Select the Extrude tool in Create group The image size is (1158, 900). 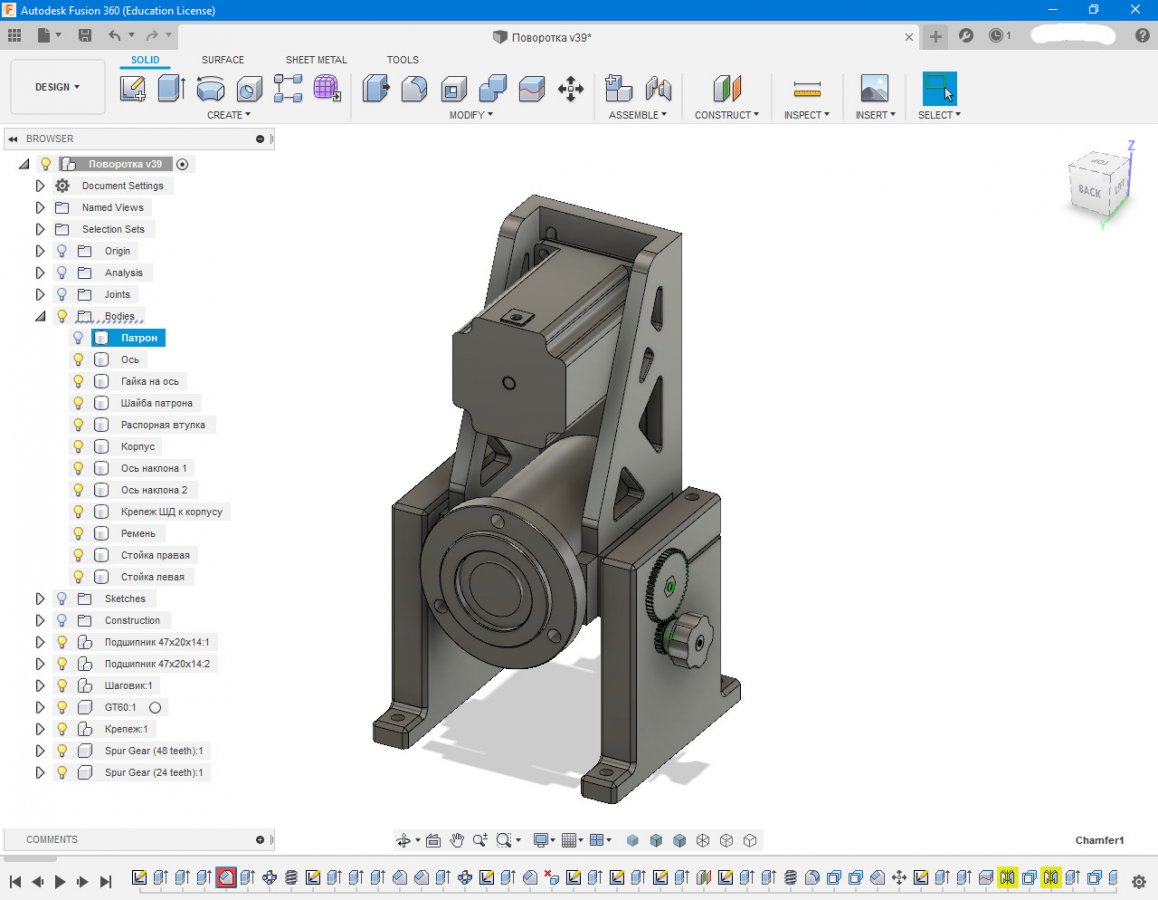(171, 89)
